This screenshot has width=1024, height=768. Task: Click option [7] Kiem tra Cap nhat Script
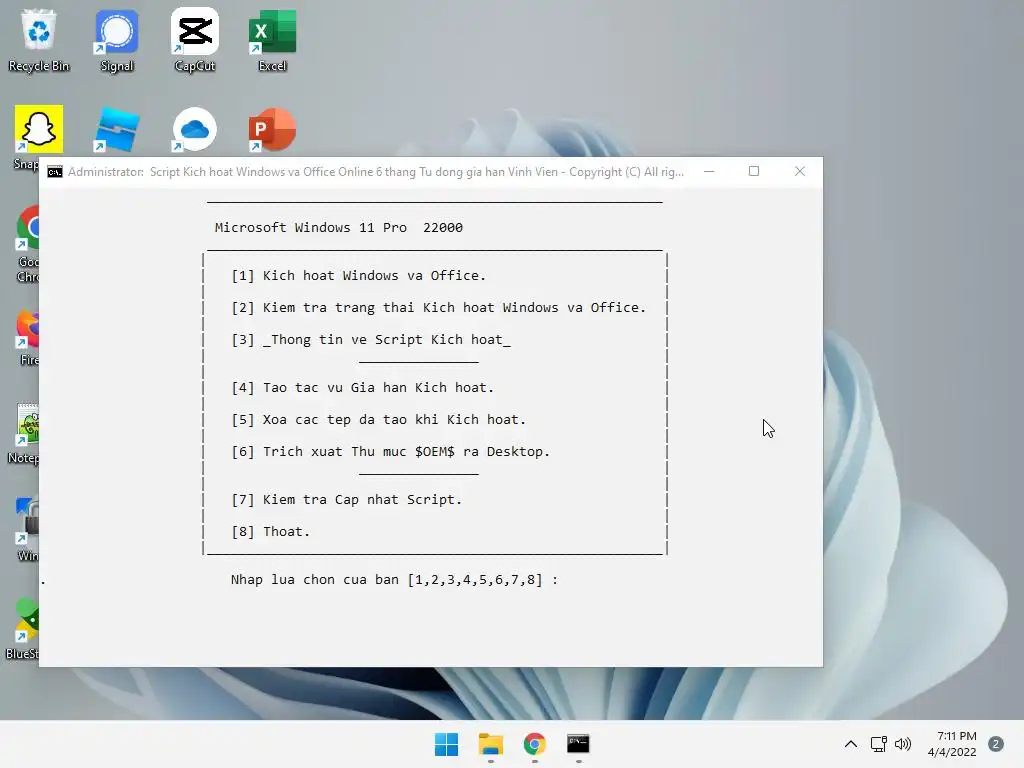(347, 500)
